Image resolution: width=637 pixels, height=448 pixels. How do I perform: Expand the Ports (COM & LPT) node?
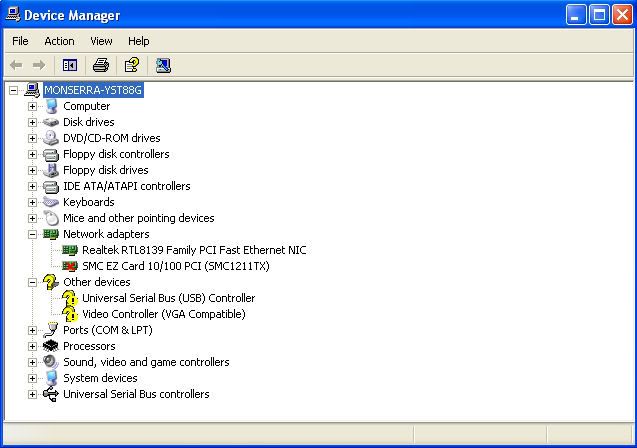(32, 330)
